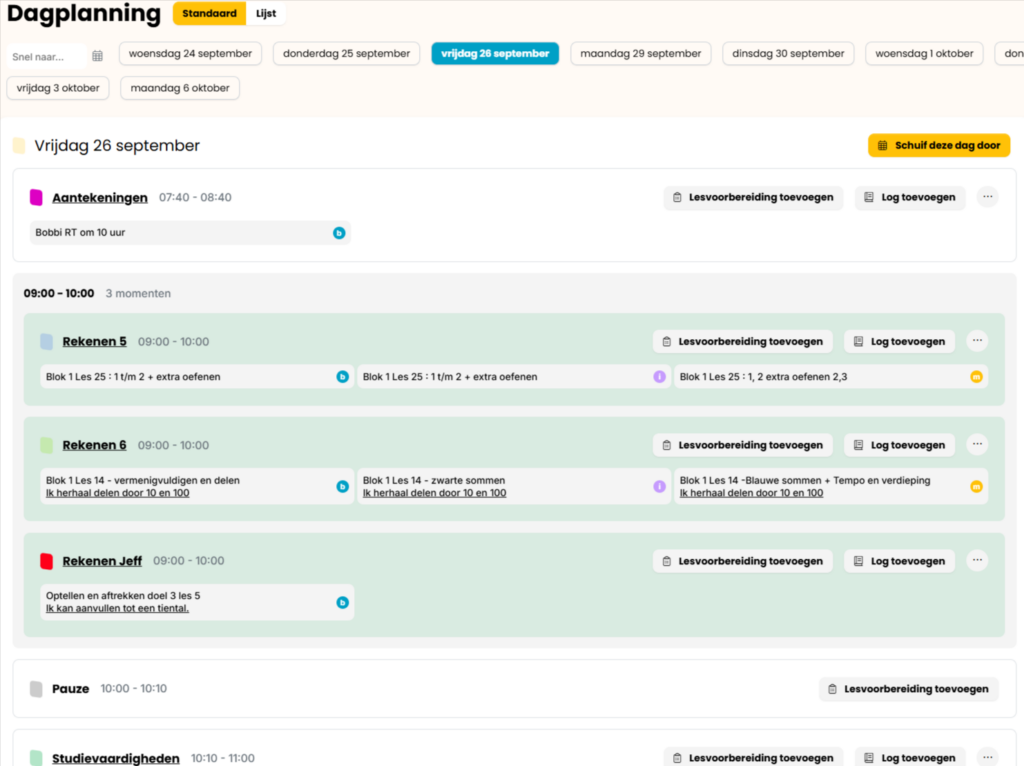Open the three-dot menu for Rekenen 5

point(977,341)
